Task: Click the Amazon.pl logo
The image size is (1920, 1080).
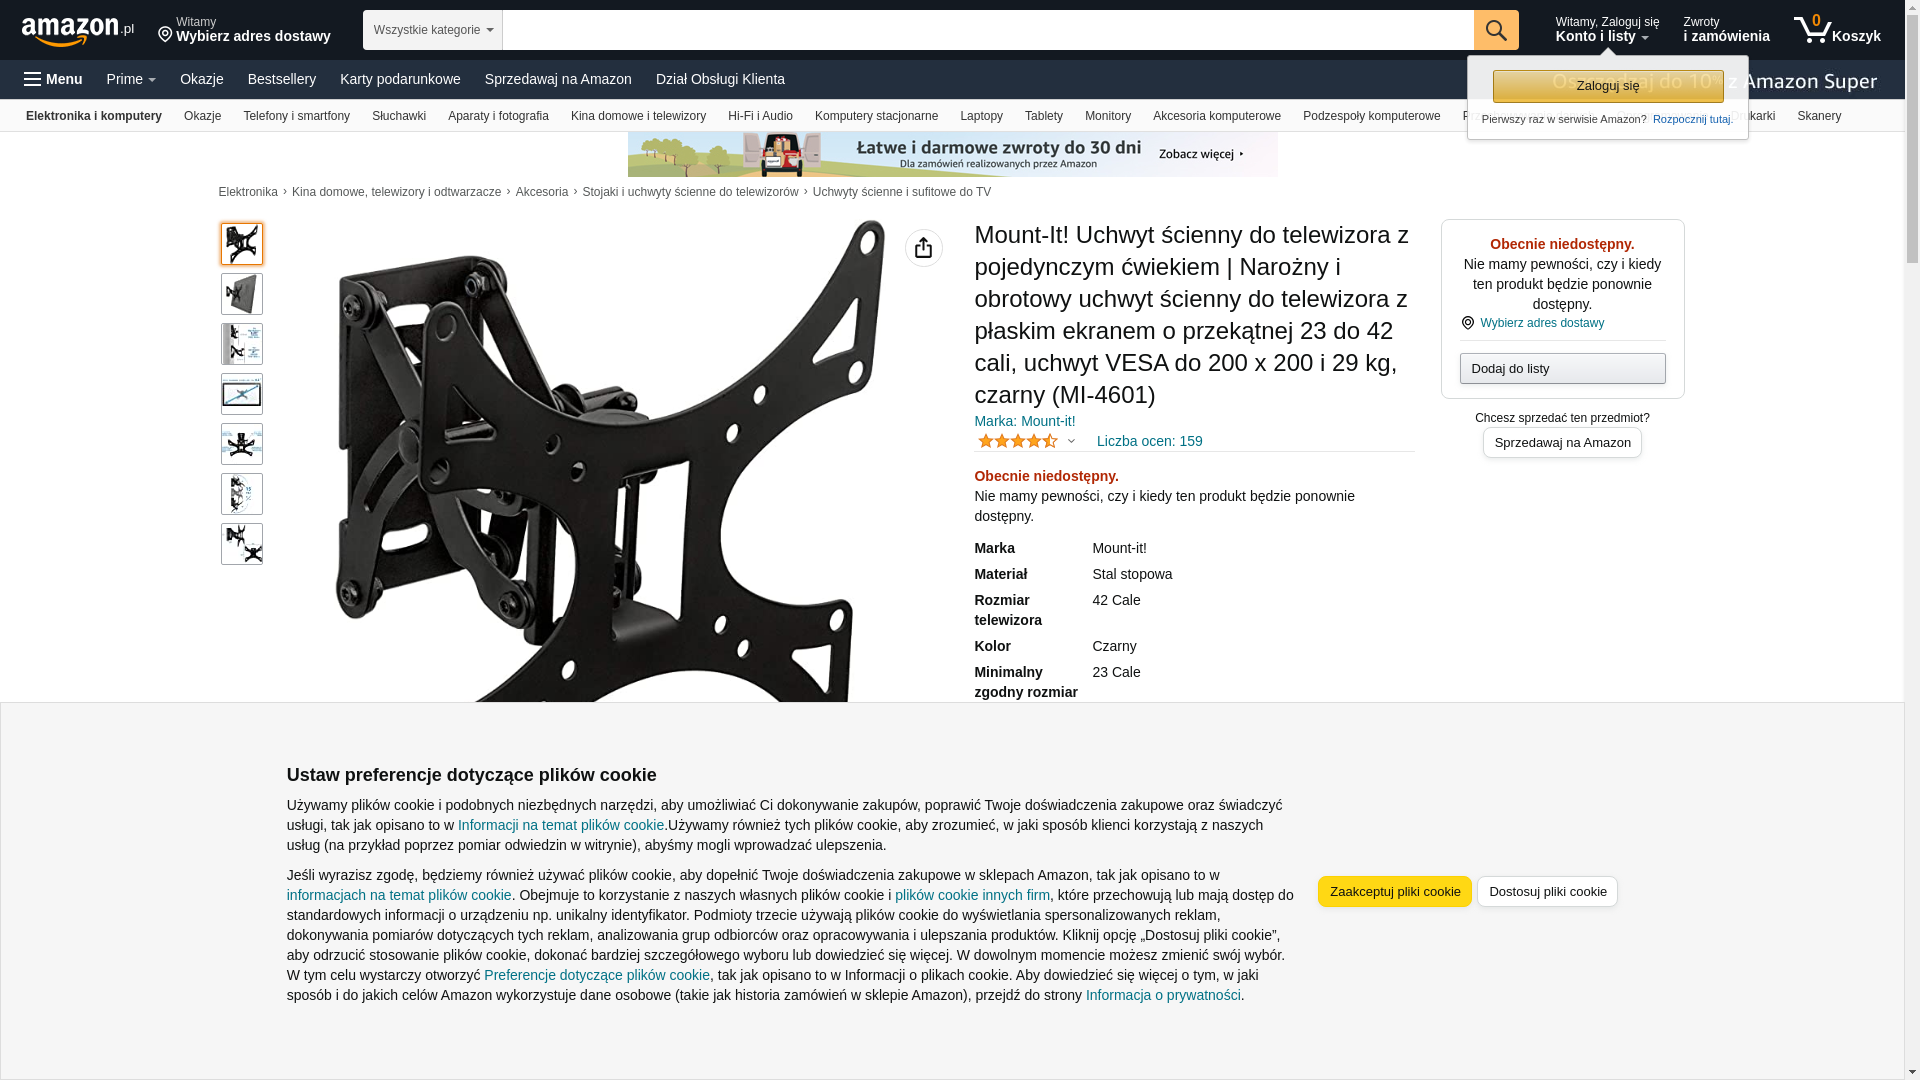Action: pyautogui.click(x=77, y=31)
